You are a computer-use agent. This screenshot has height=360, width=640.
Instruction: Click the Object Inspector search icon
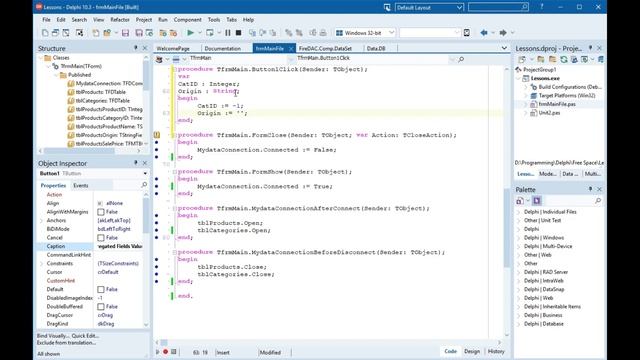pyautogui.click(x=144, y=185)
